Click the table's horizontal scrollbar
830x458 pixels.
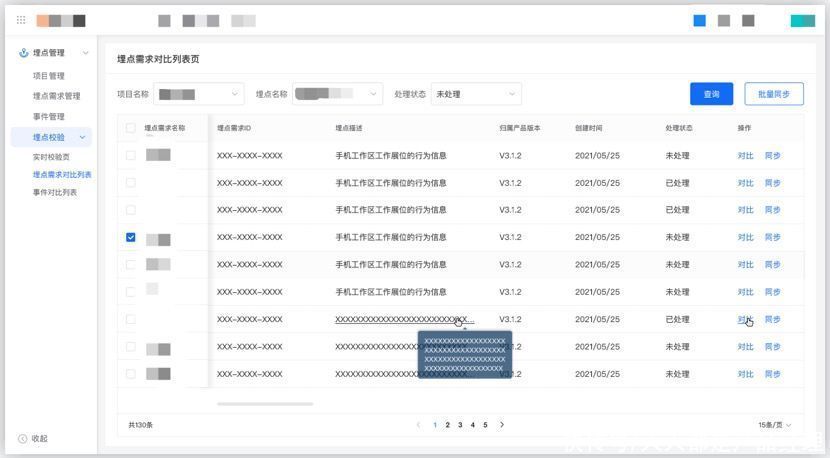click(265, 403)
